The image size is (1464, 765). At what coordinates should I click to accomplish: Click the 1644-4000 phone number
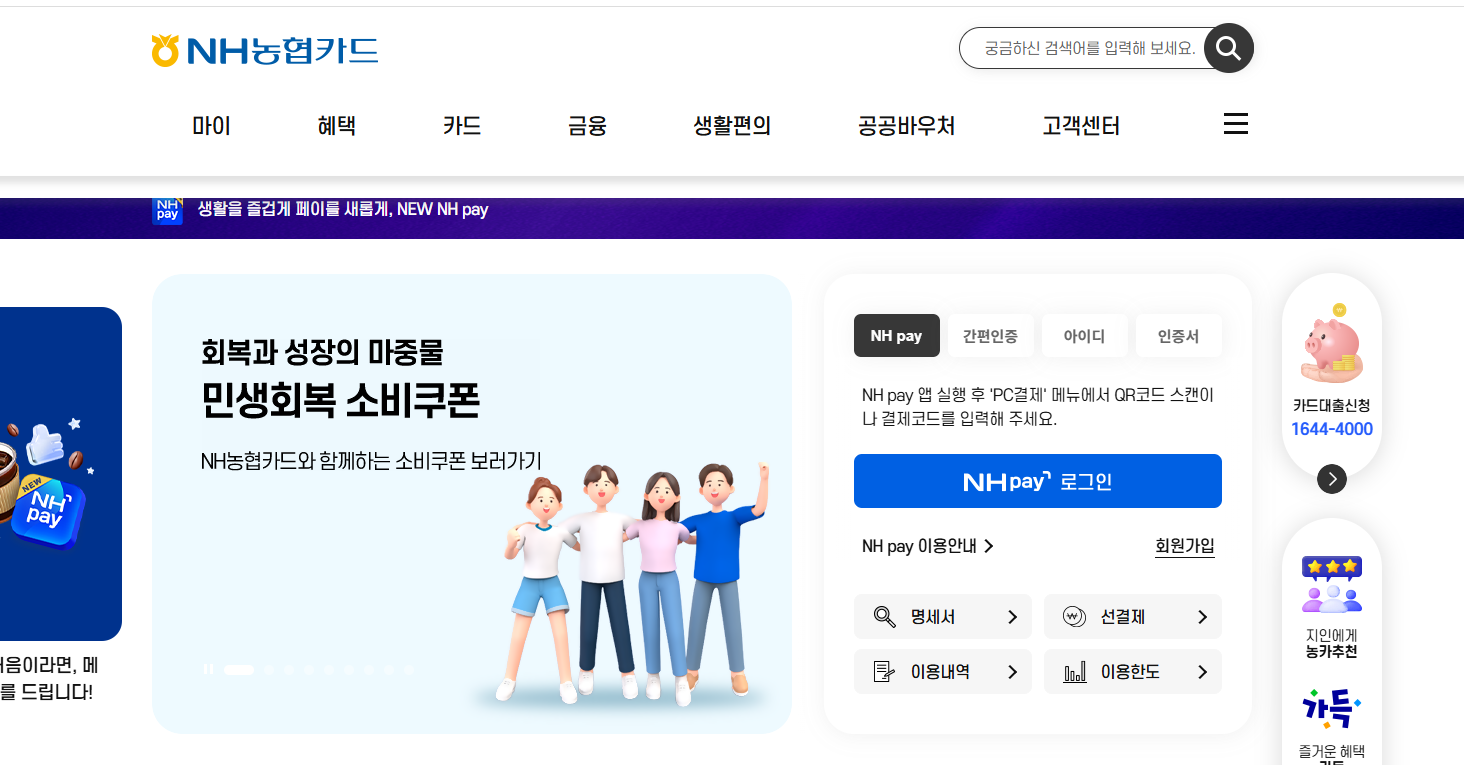pos(1332,429)
